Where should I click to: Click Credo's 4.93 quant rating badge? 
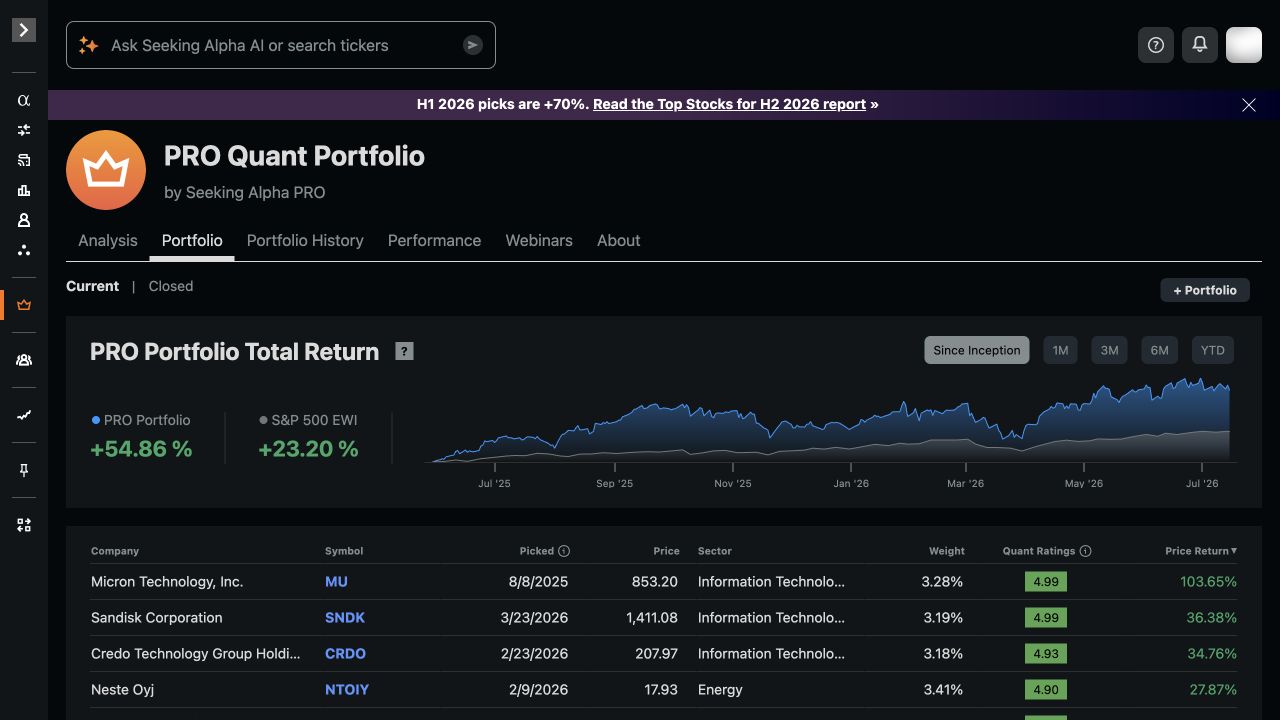(x=1046, y=653)
